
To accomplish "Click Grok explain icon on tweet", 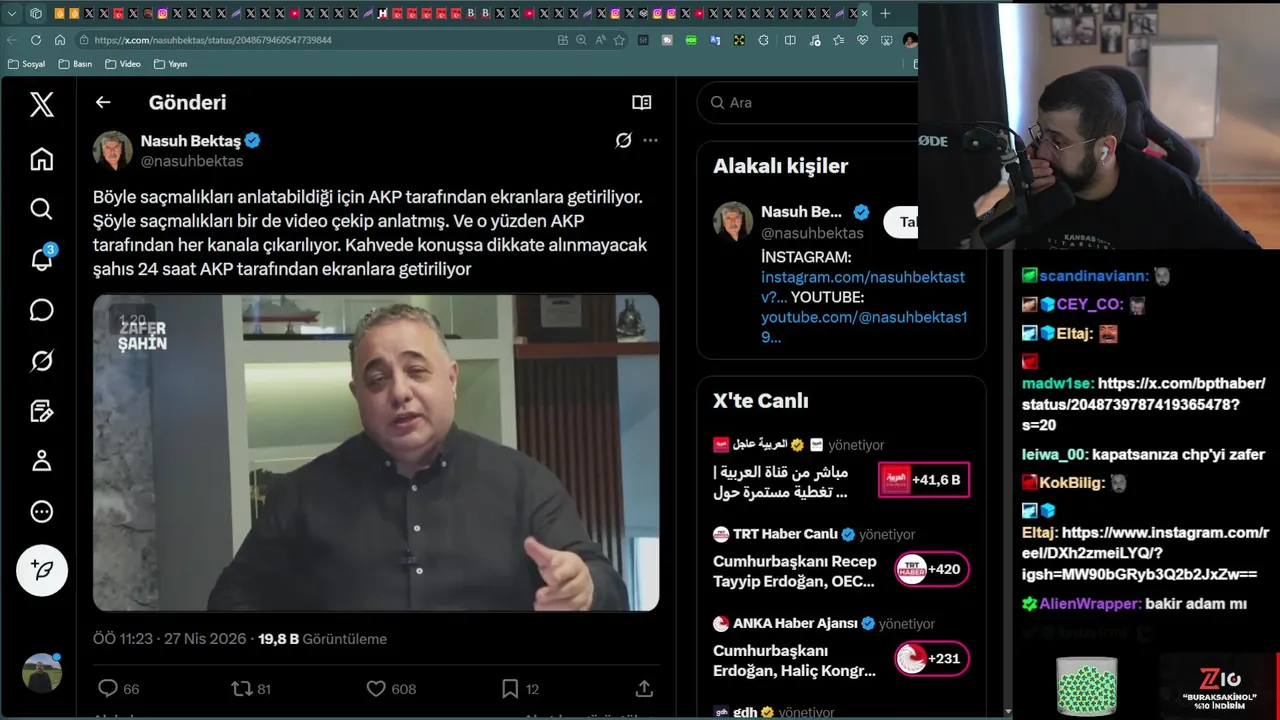I will (623, 140).
